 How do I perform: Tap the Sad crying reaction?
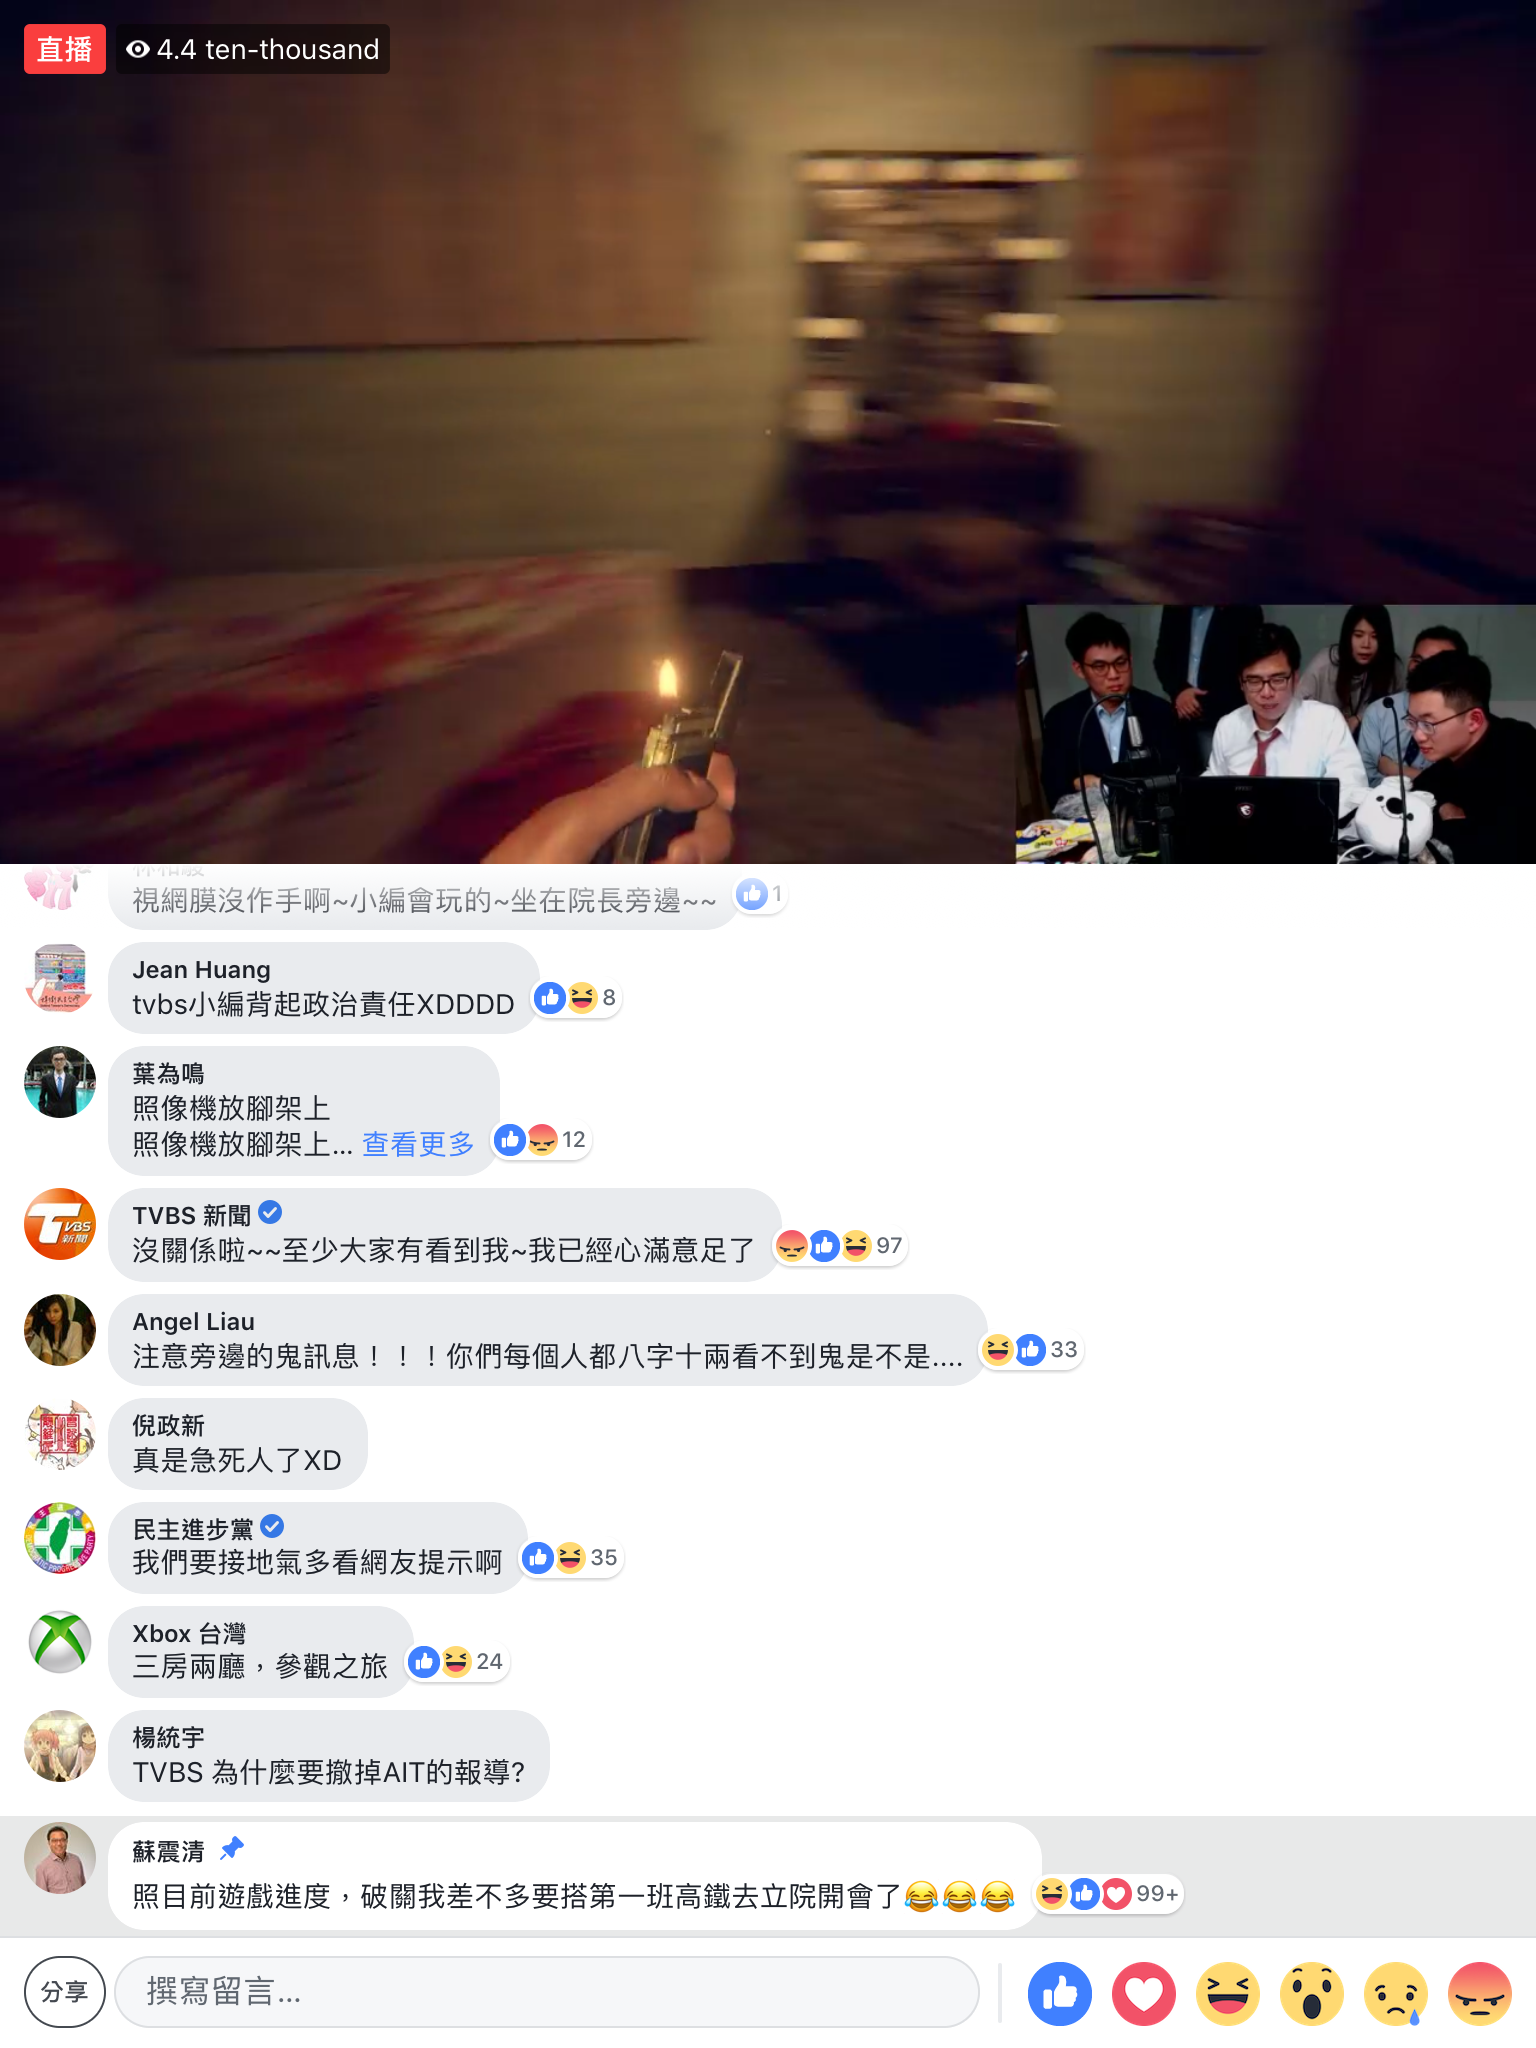(1396, 1994)
